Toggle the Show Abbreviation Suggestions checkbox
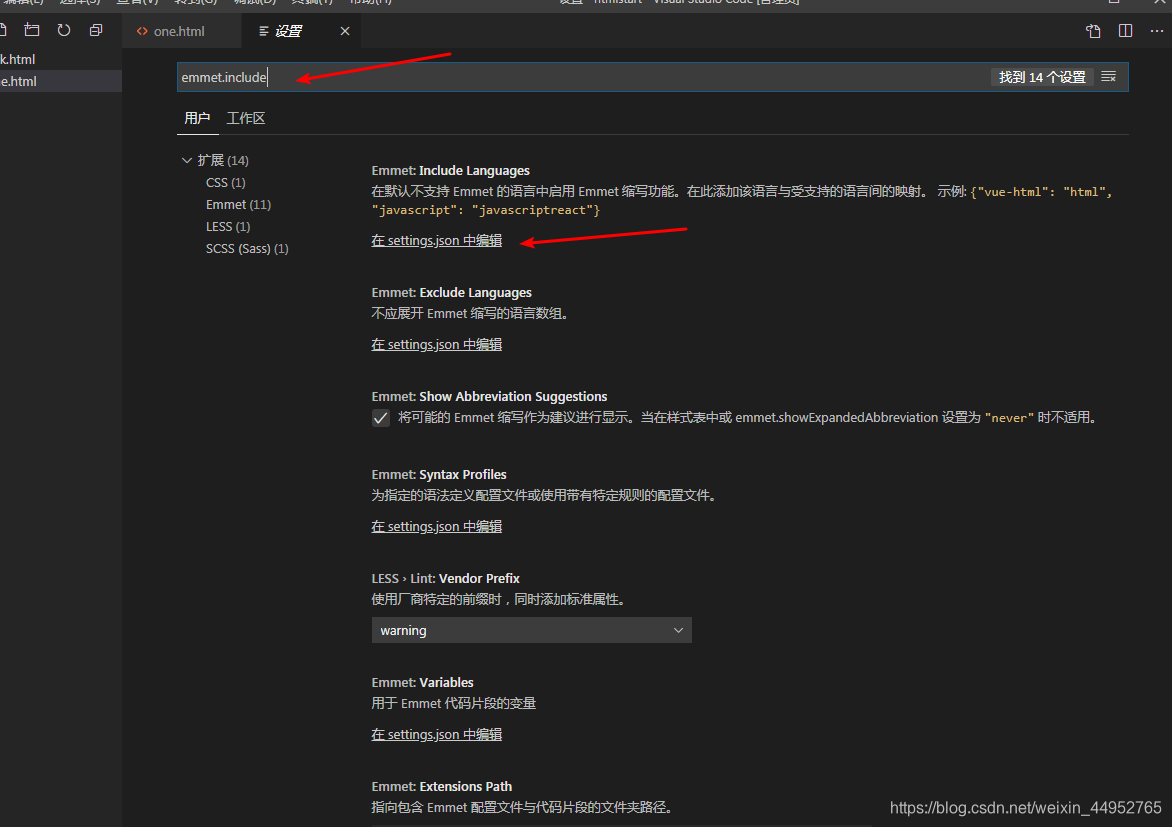 point(380,418)
